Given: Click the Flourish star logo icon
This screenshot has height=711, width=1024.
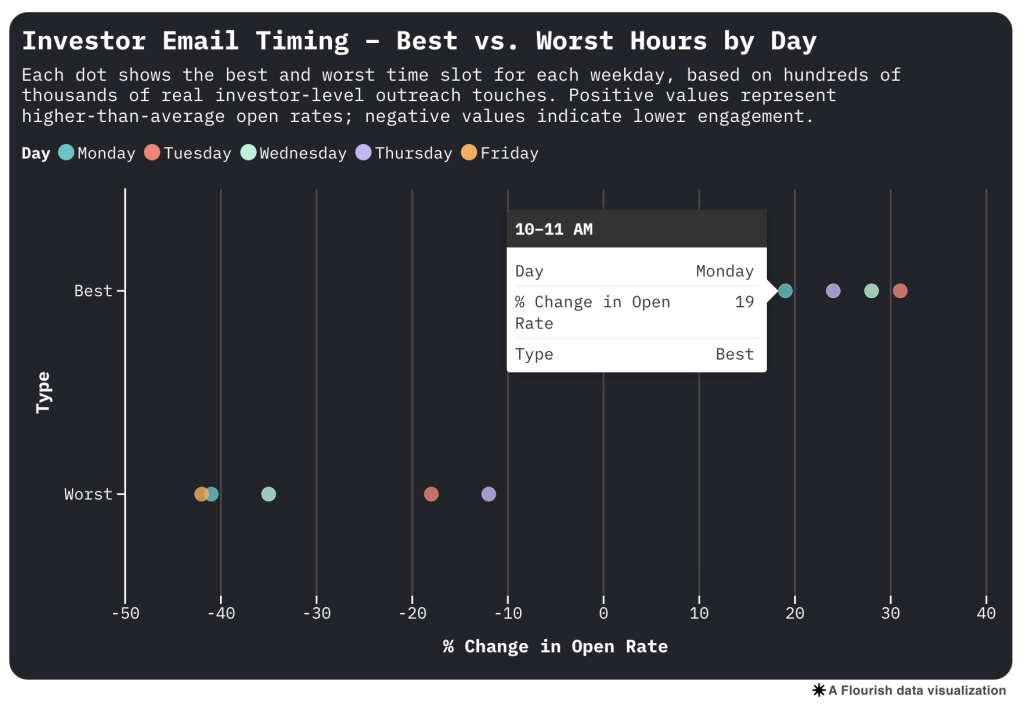Looking at the screenshot, I should [x=818, y=690].
